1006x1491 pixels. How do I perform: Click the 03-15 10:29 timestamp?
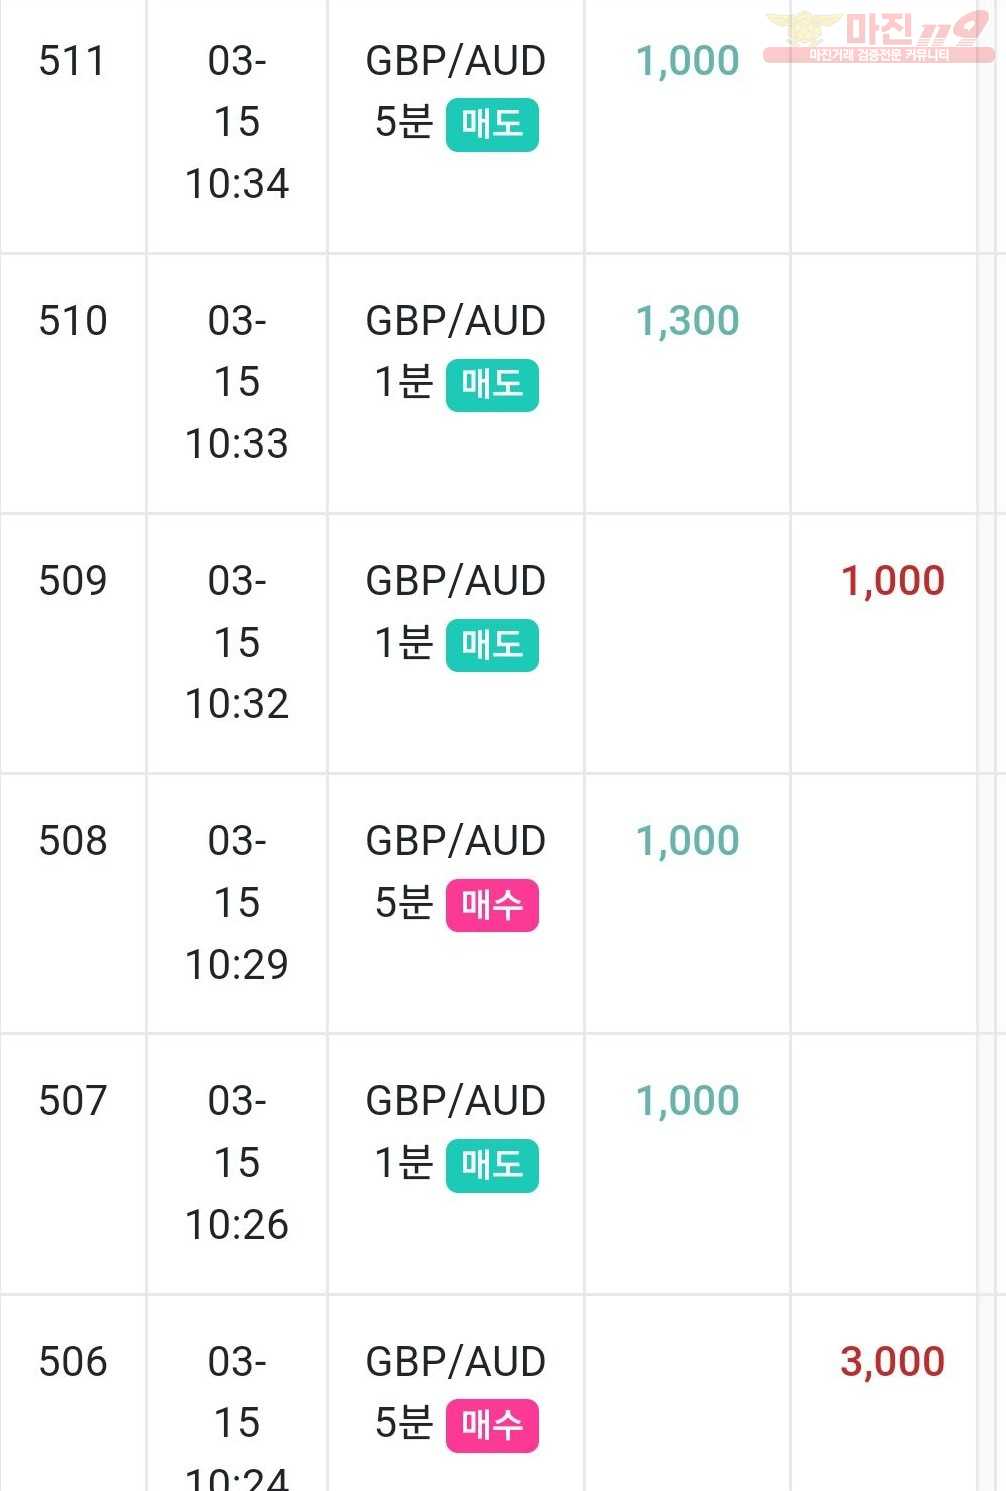tap(237, 903)
